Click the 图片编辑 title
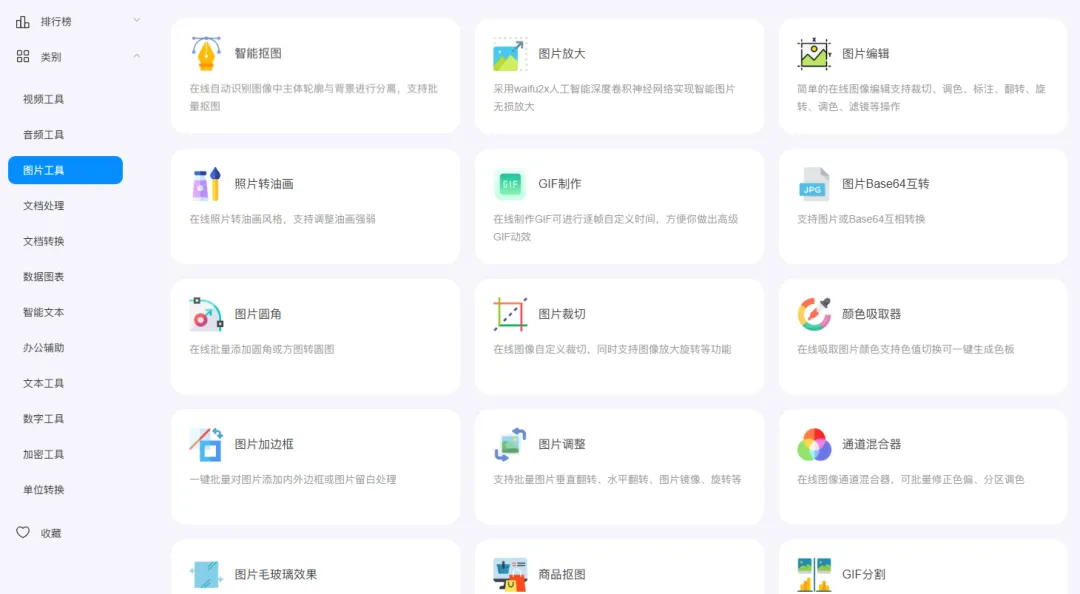1080x594 pixels. [x=866, y=54]
